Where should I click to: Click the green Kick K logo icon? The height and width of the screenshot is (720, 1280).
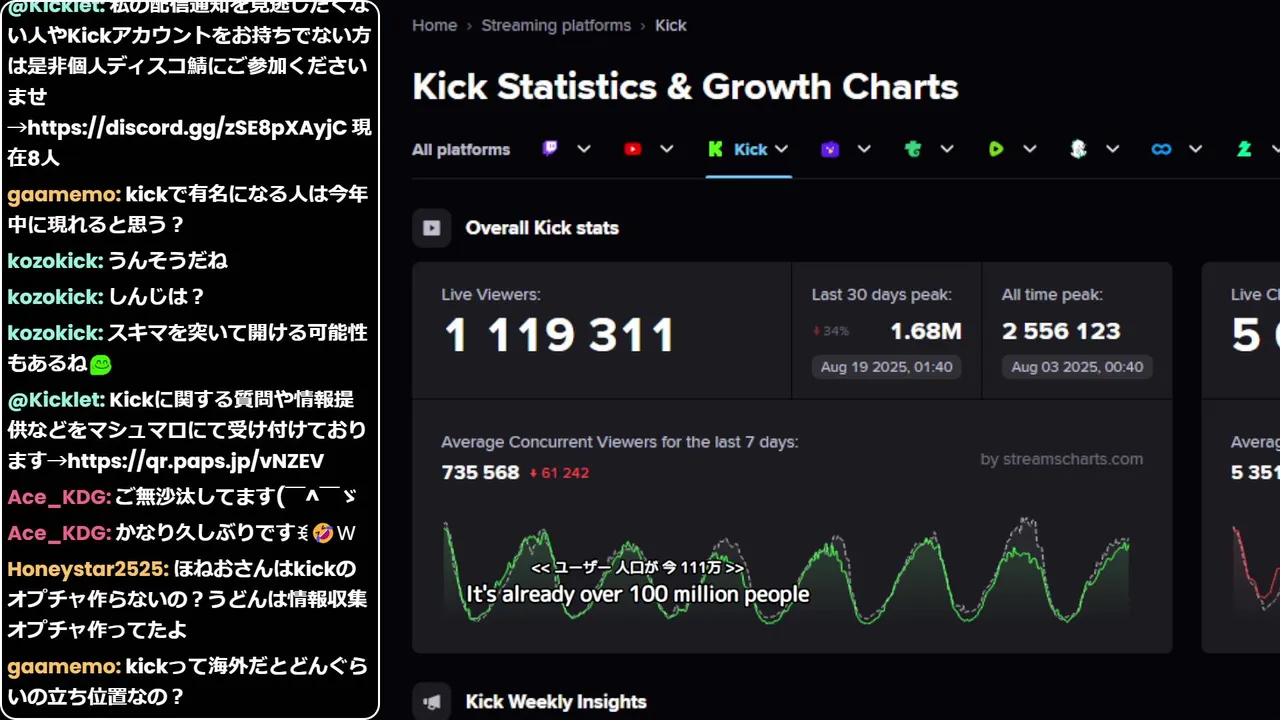click(715, 149)
